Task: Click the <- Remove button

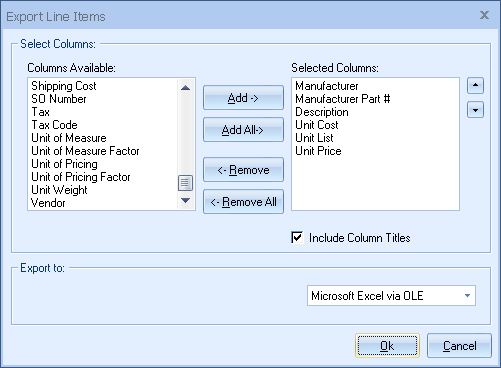Action: [243, 170]
